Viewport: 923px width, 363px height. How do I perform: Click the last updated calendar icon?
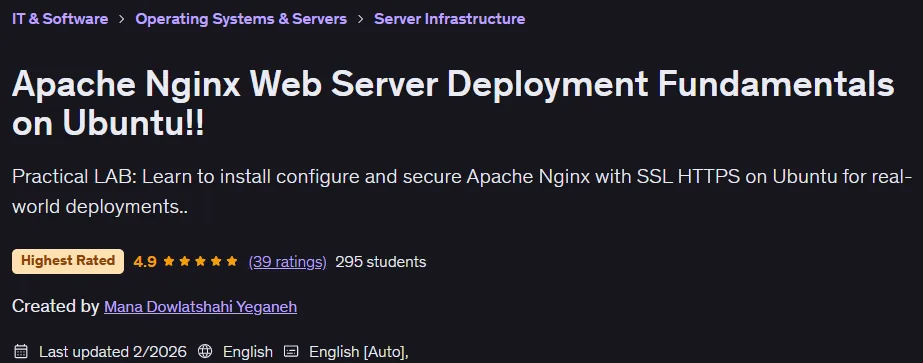pyautogui.click(x=21, y=352)
